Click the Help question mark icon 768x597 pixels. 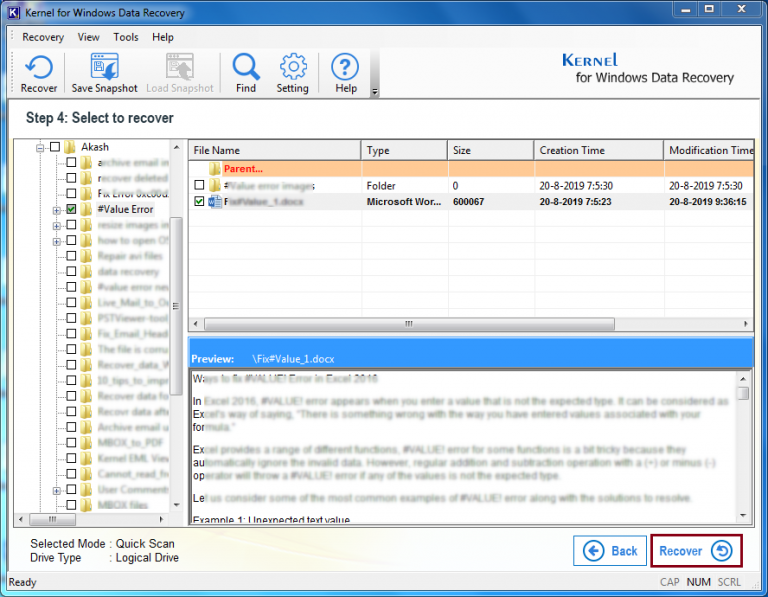345,73
